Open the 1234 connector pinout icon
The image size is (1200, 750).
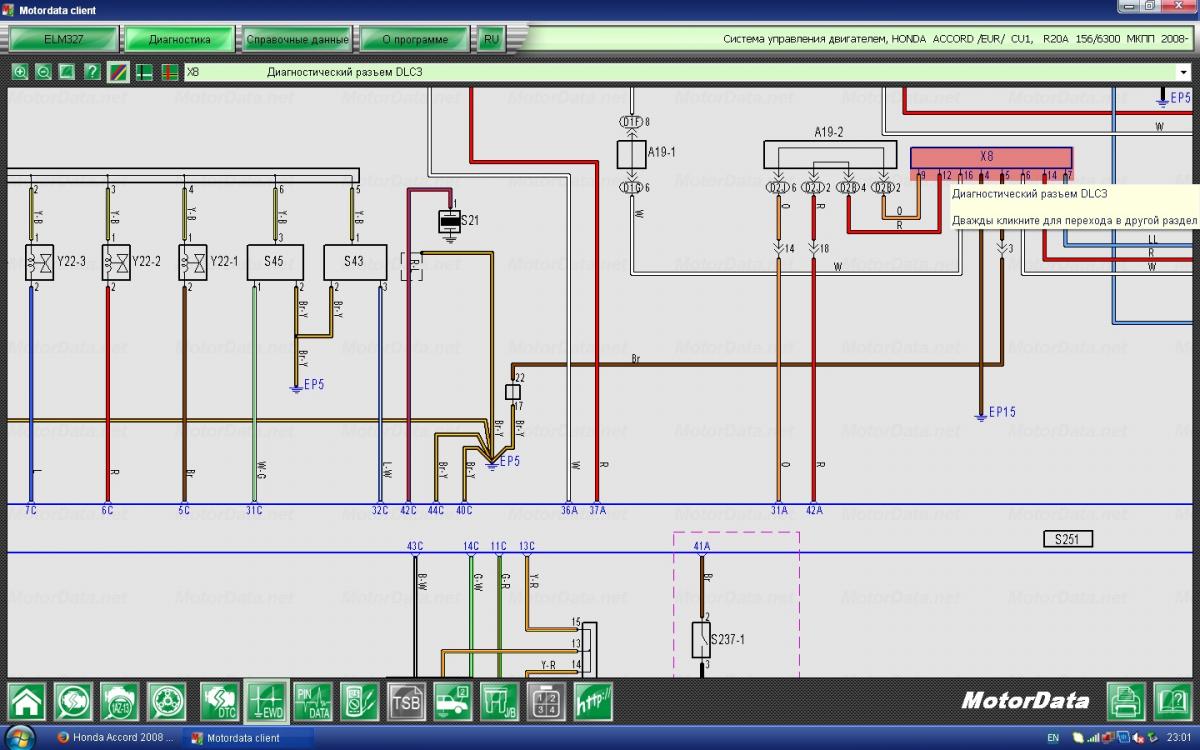(545, 701)
